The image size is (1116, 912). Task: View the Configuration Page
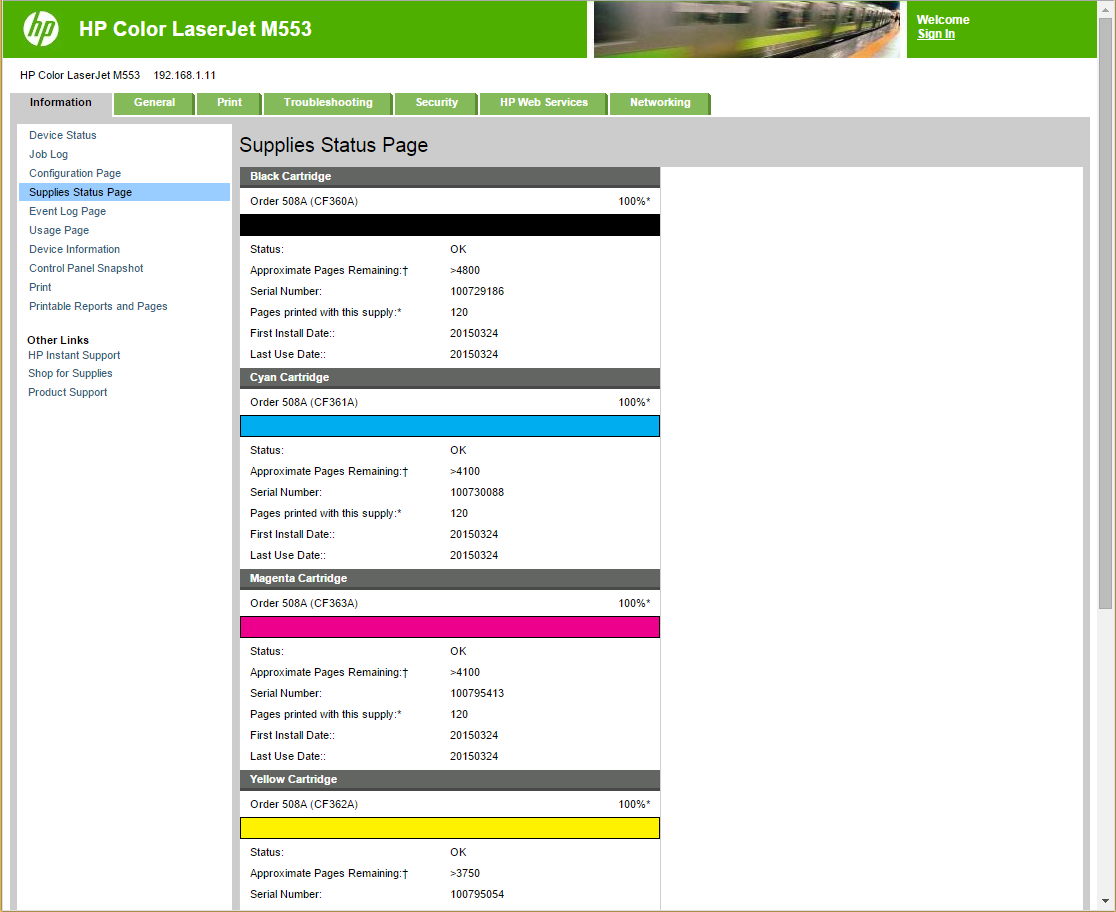click(x=75, y=173)
